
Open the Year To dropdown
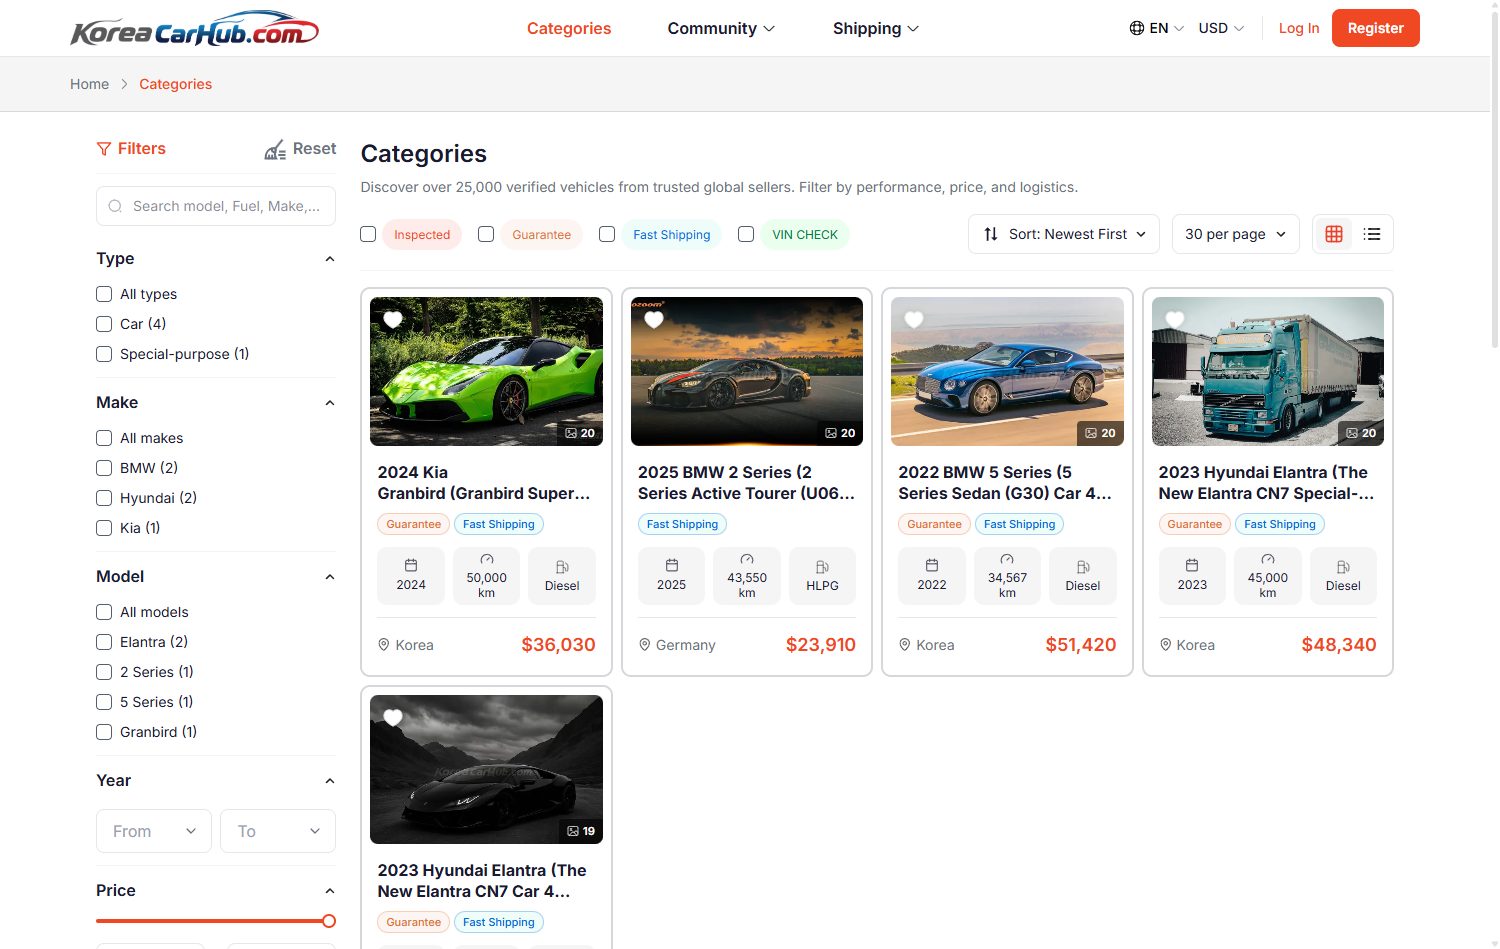point(278,831)
